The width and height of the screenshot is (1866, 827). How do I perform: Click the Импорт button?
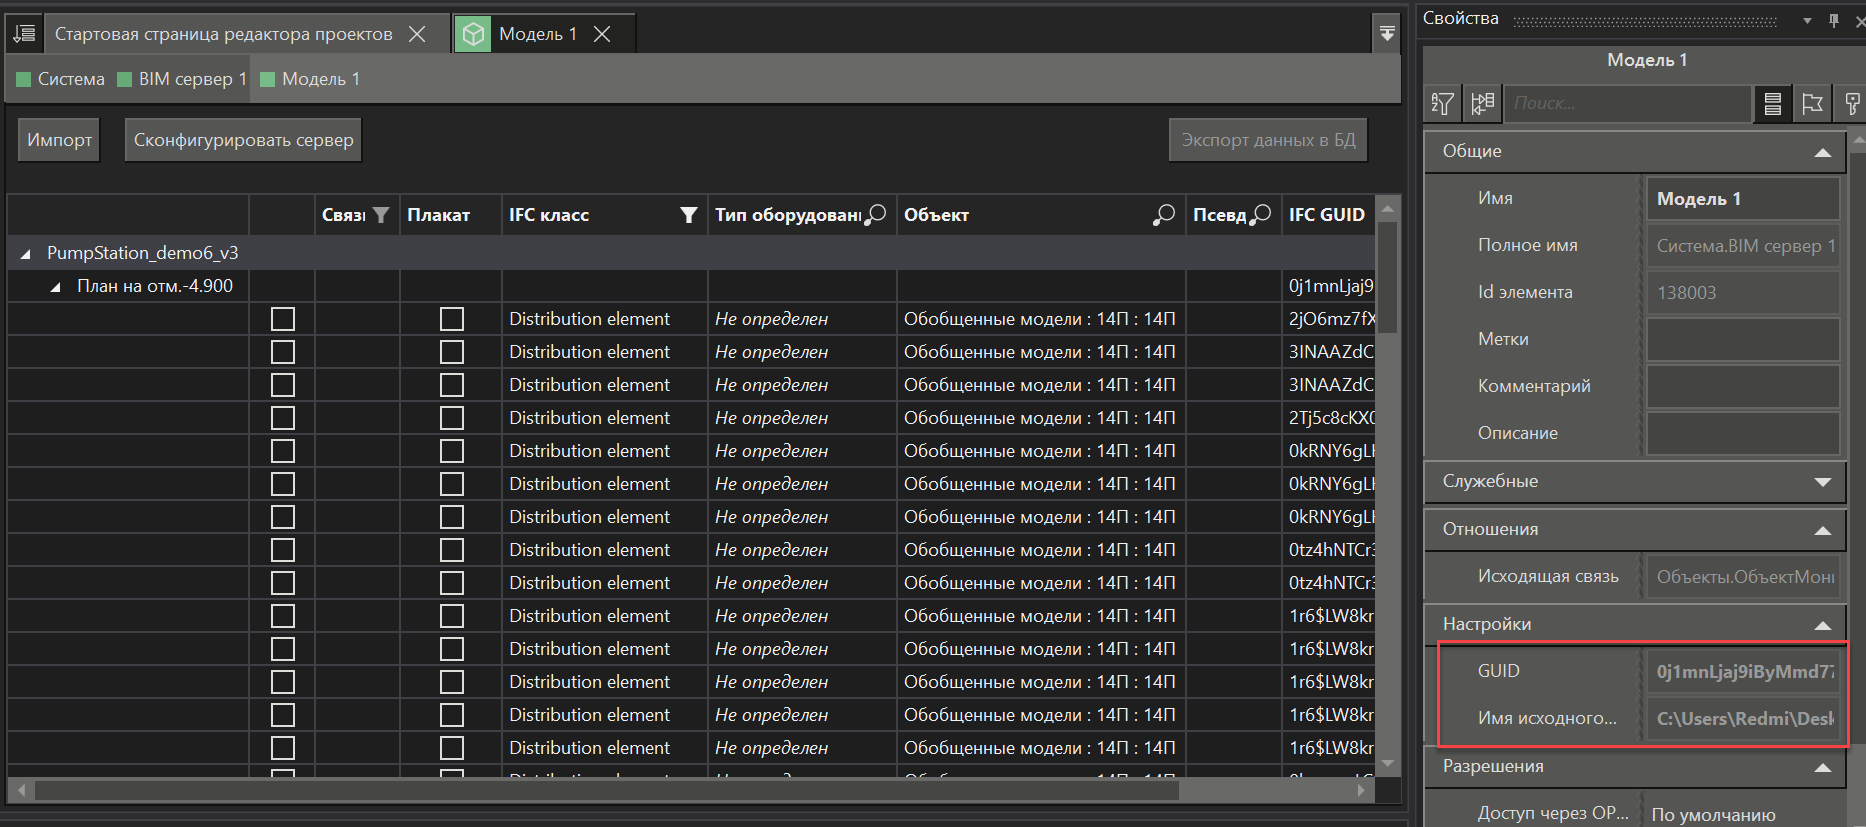pyautogui.click(x=59, y=140)
